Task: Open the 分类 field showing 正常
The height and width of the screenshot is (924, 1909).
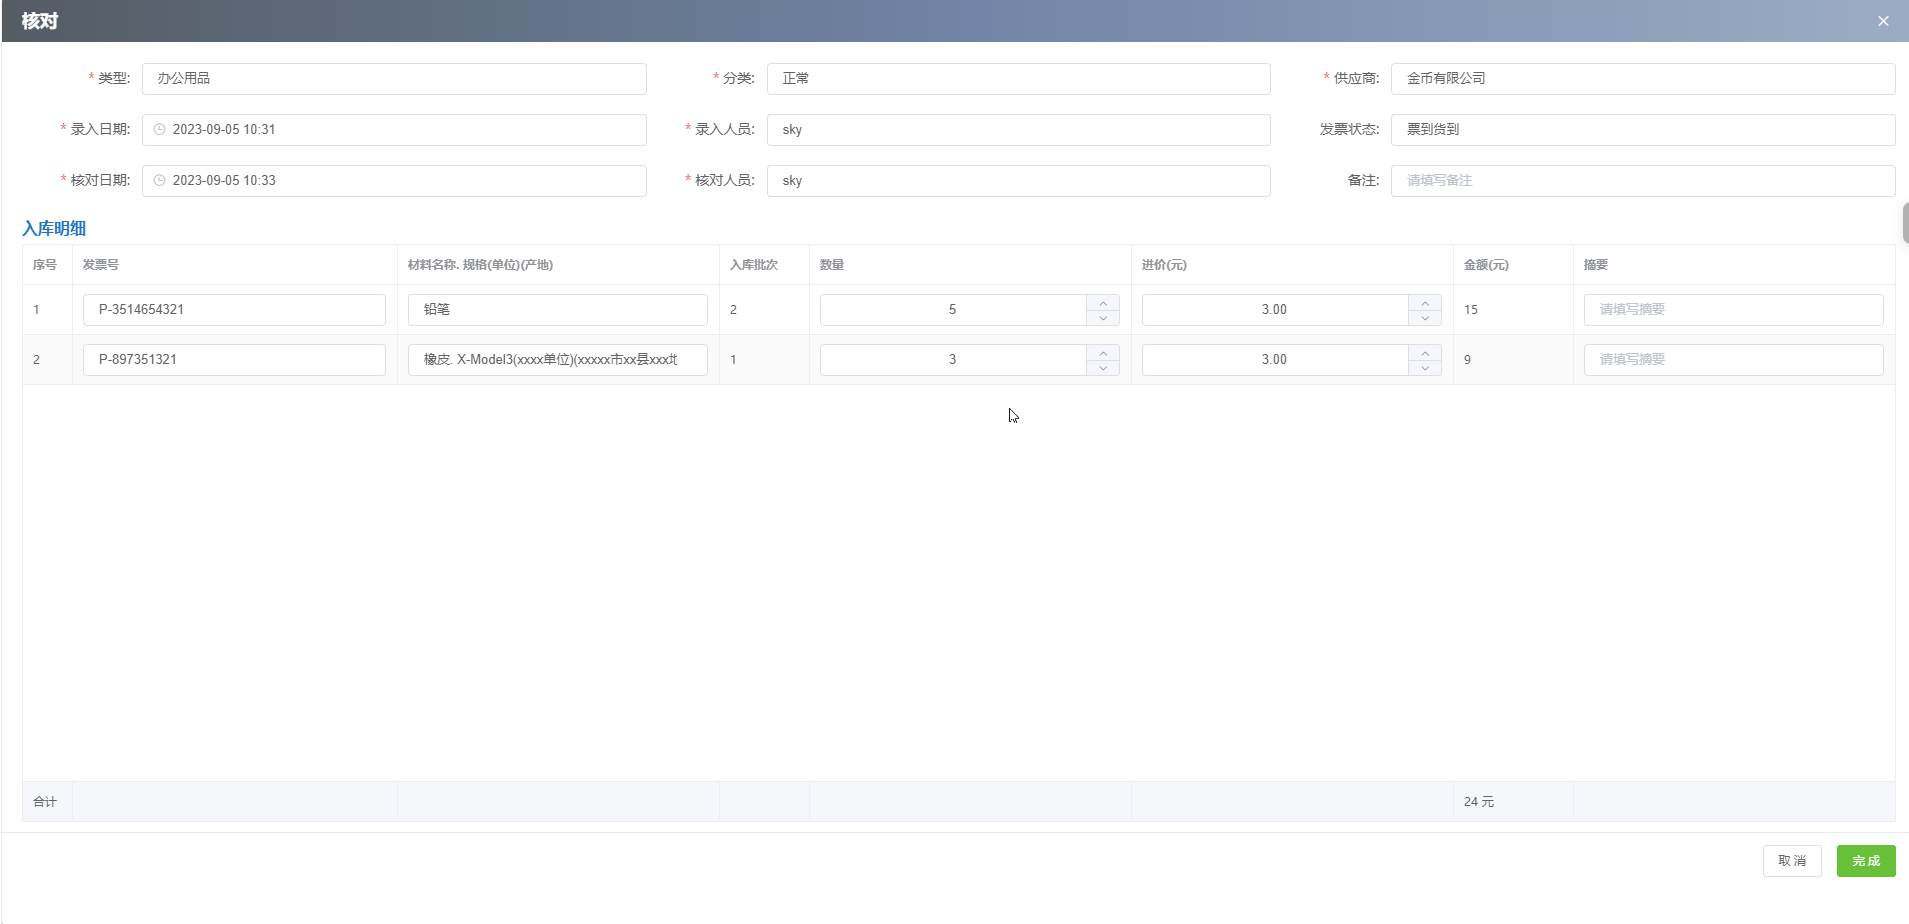Action: (x=1018, y=79)
